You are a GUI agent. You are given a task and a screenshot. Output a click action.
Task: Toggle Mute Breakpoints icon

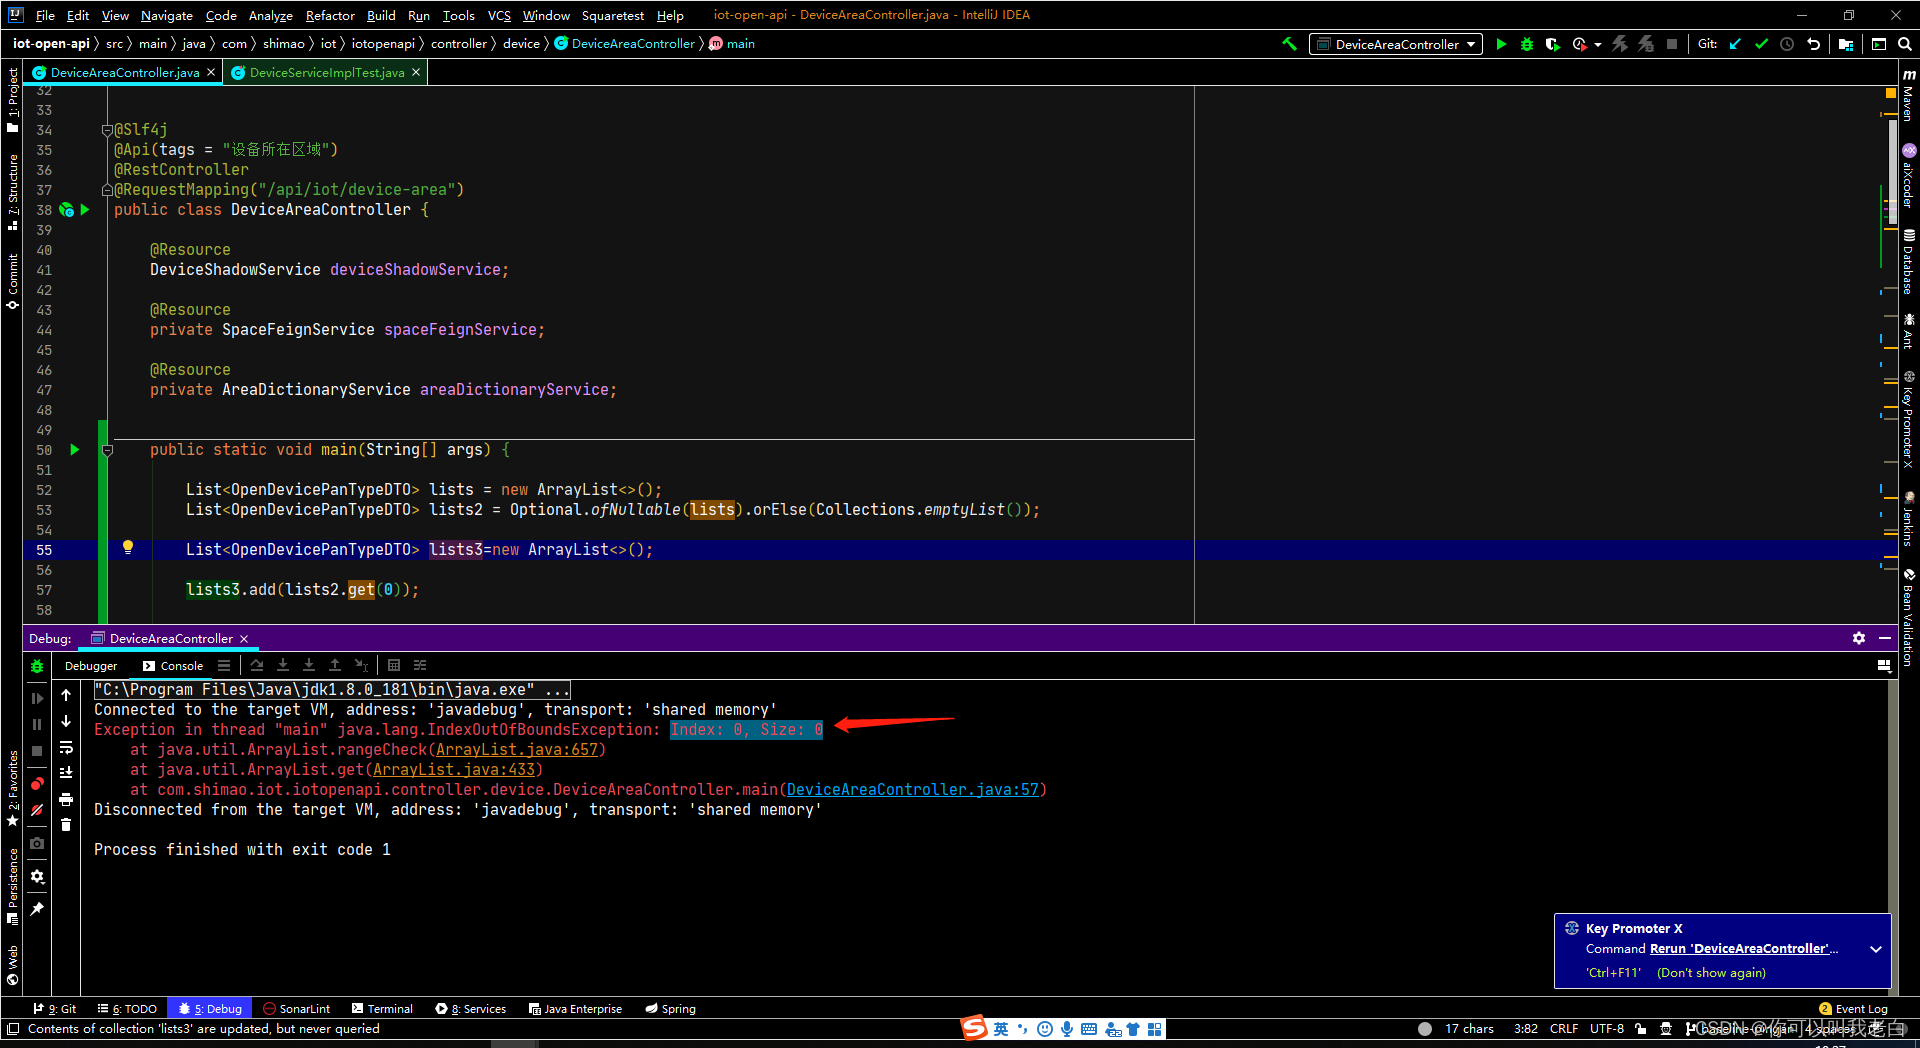[37, 810]
